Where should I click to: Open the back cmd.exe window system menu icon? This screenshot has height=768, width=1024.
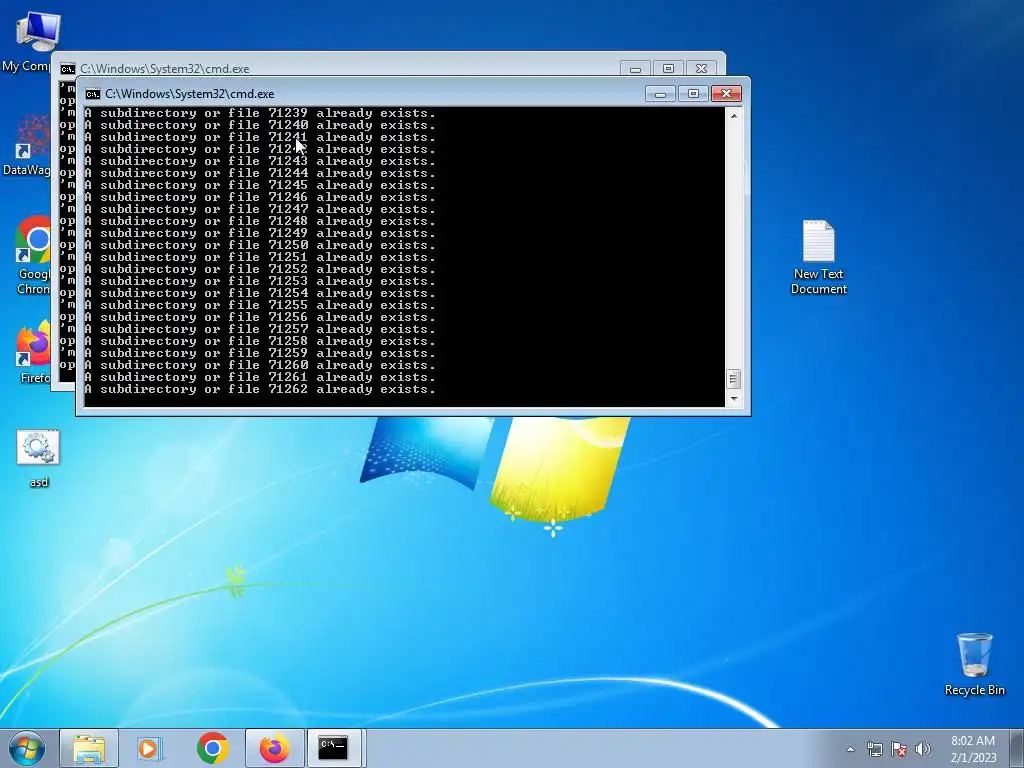67,69
